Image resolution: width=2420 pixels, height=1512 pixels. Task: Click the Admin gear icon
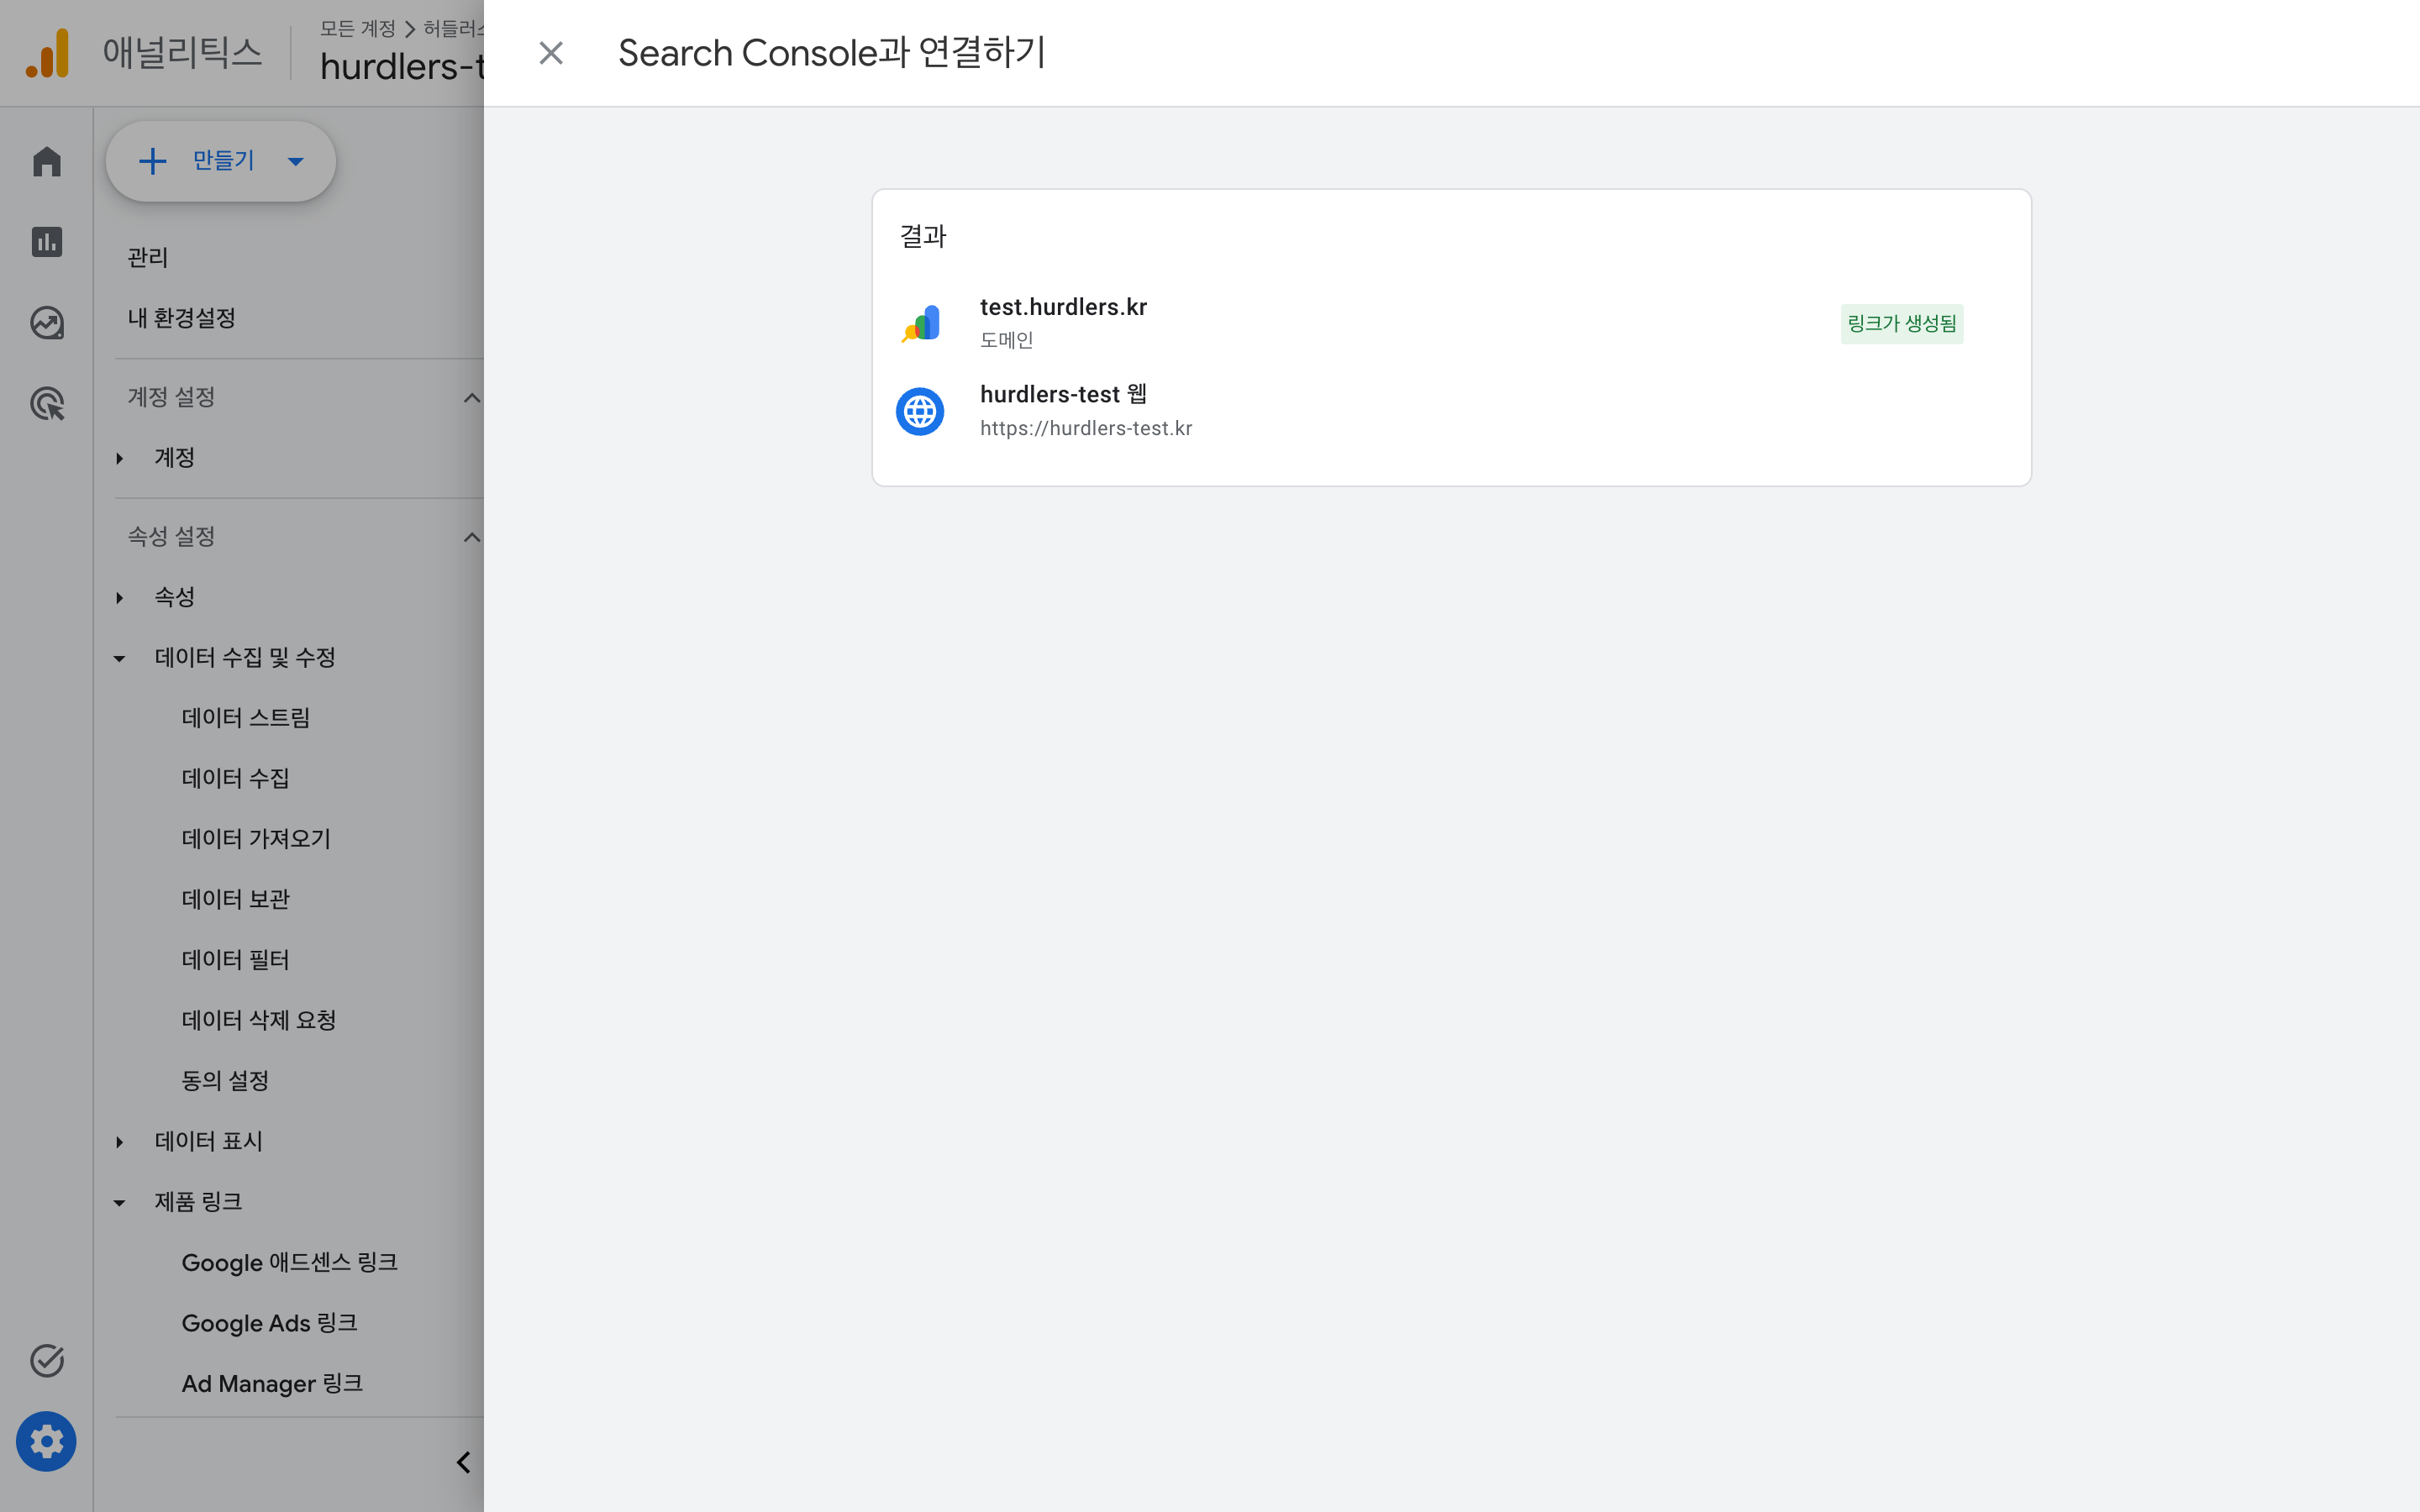click(46, 1441)
